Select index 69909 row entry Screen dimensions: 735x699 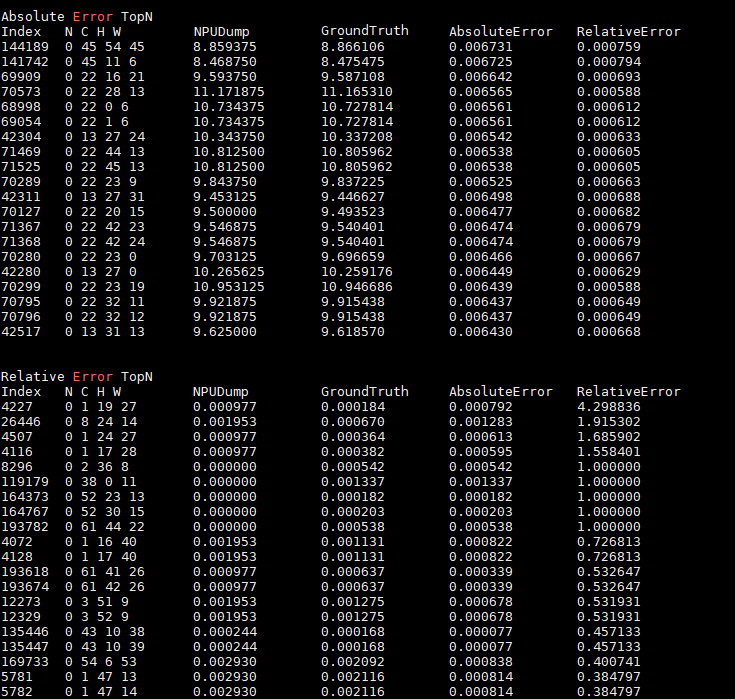click(x=20, y=75)
